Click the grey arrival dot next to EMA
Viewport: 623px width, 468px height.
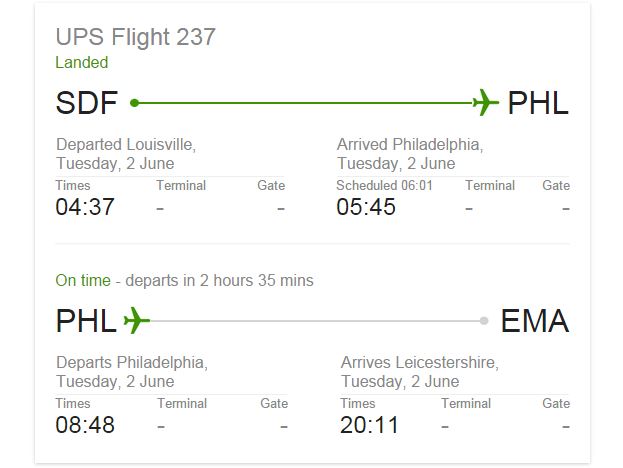click(x=484, y=321)
